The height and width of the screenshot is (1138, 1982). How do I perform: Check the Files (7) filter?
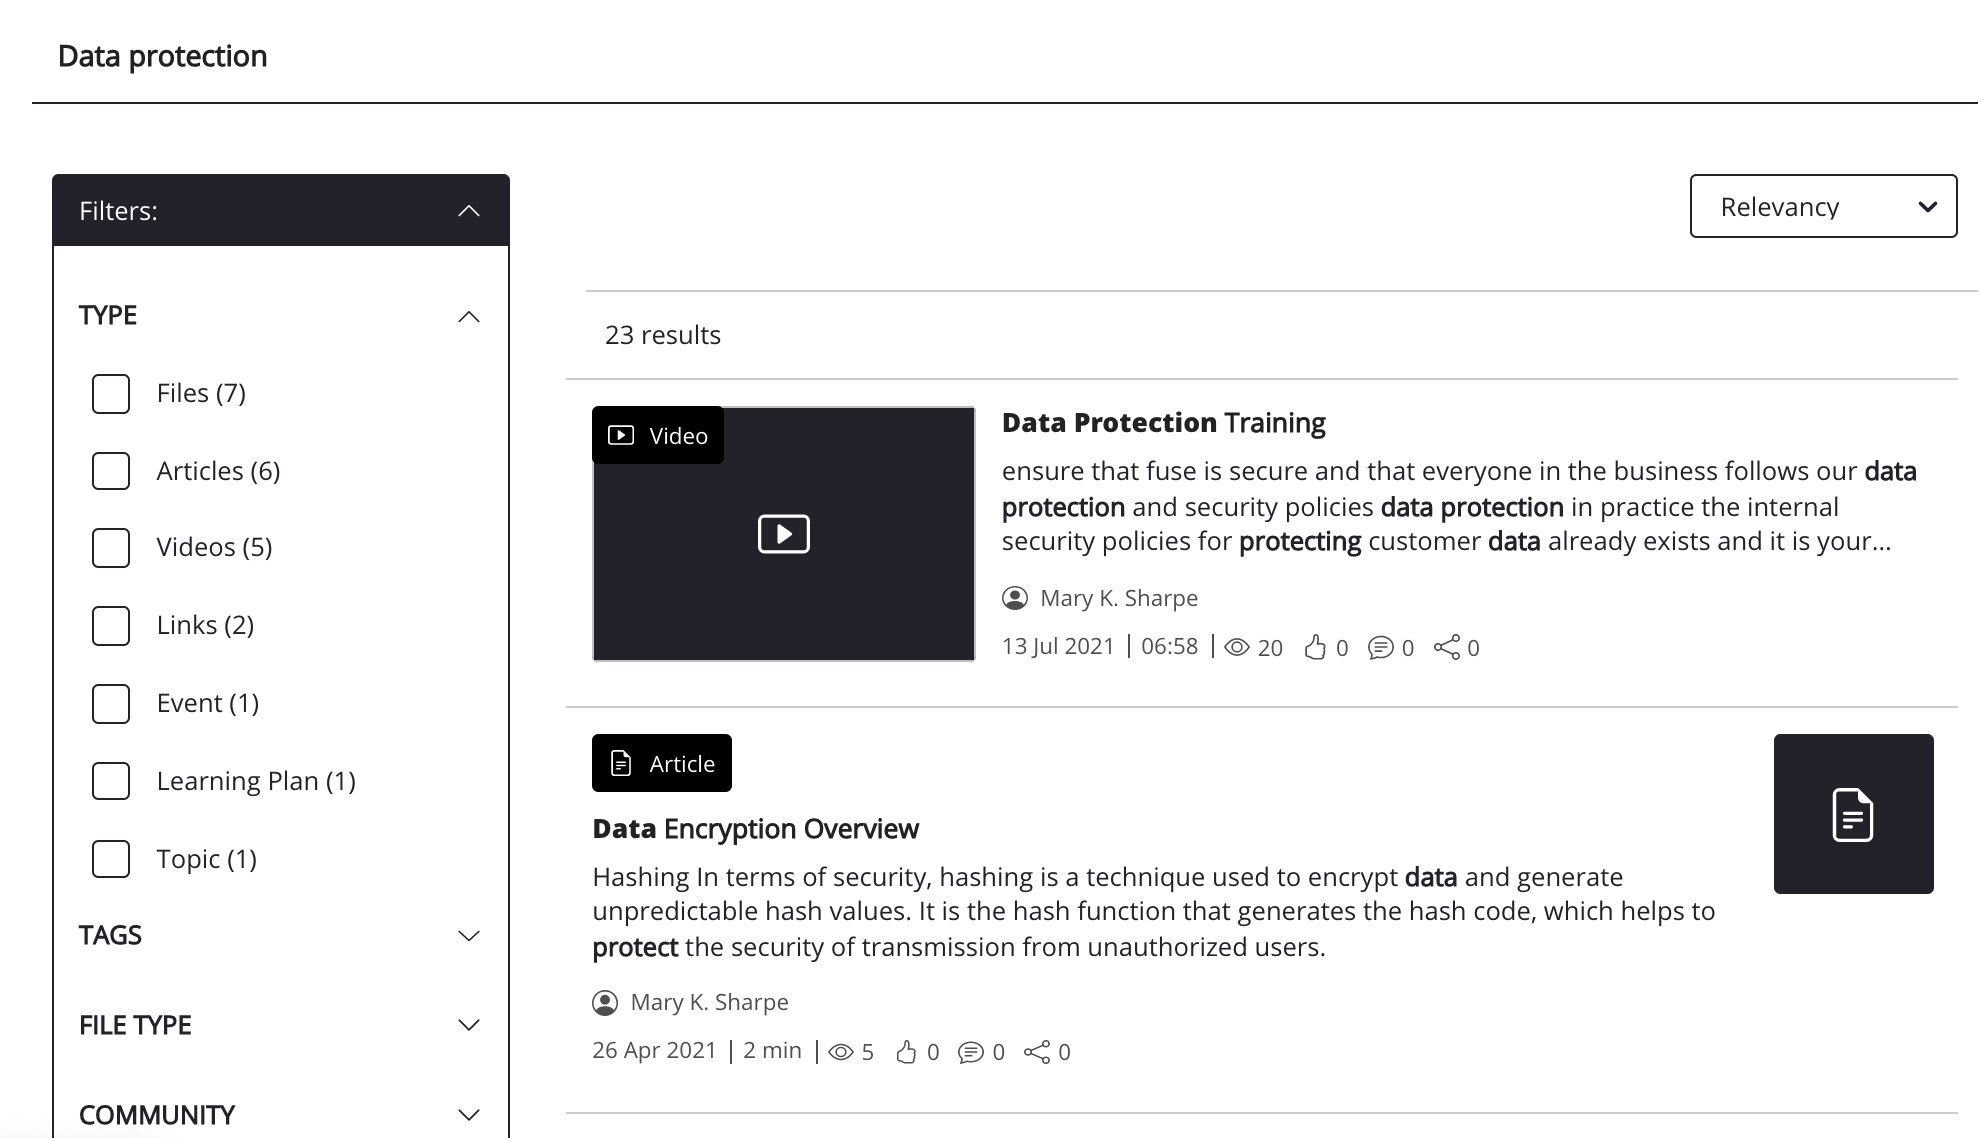pos(111,394)
